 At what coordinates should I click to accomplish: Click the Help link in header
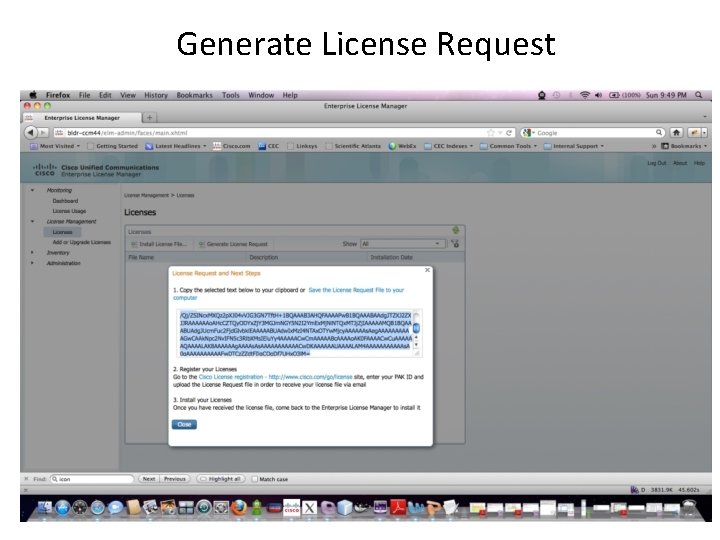pos(699,163)
